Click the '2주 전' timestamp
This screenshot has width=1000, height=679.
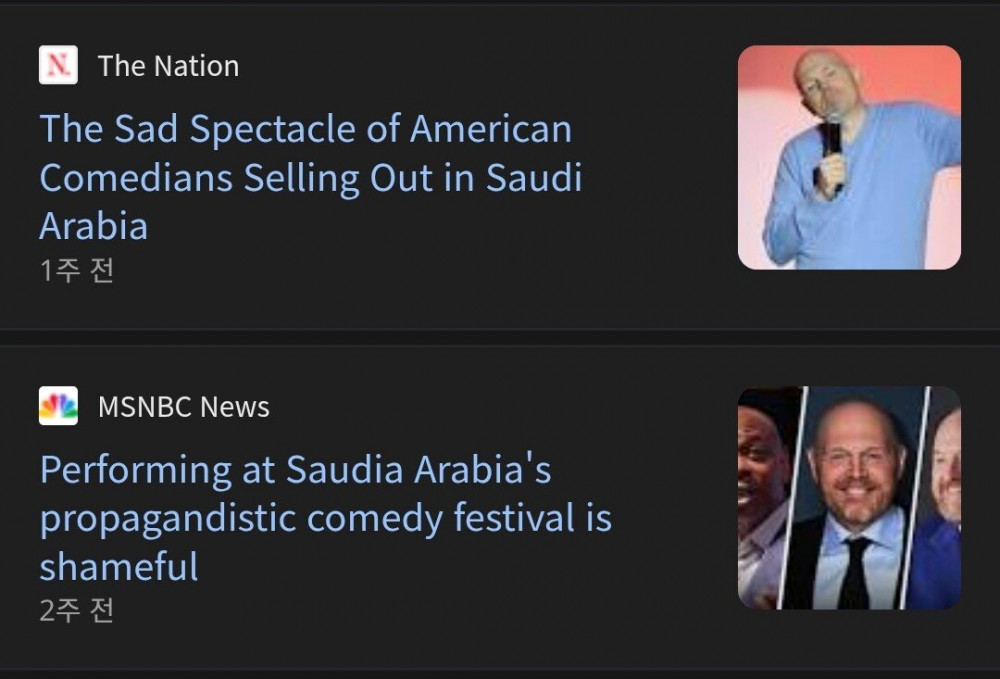[x=77, y=611]
